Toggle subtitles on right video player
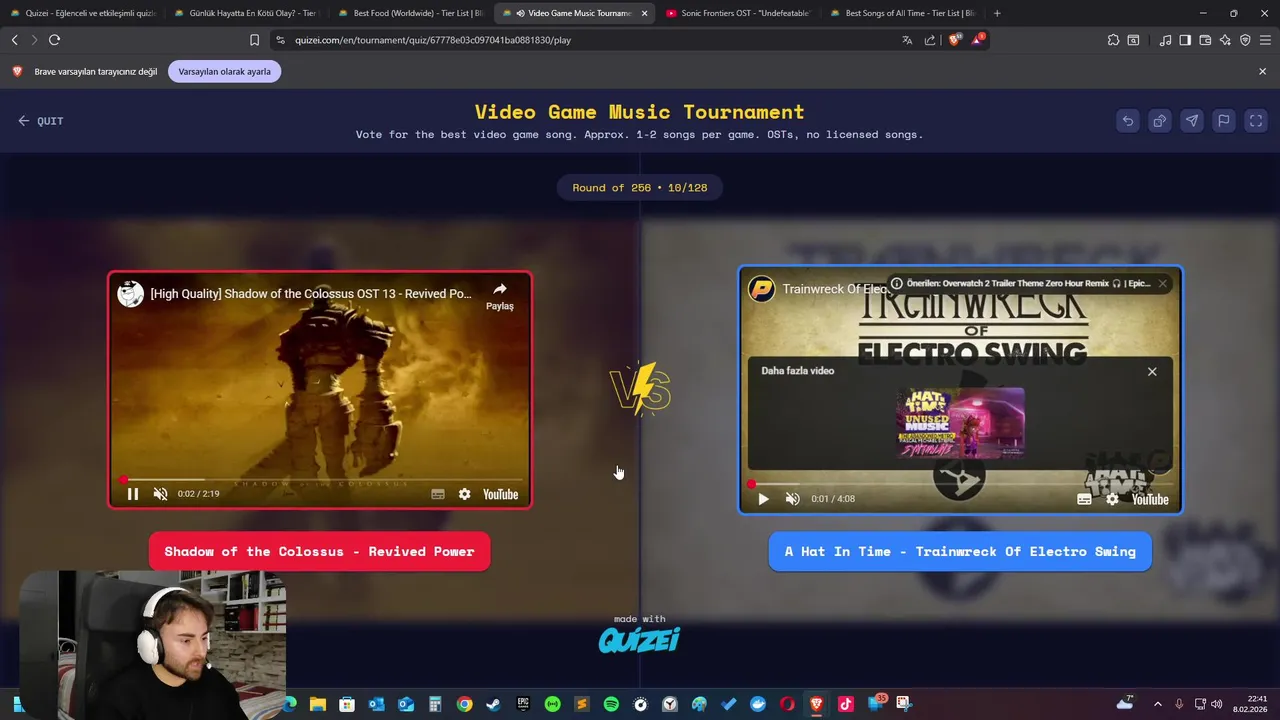The height and width of the screenshot is (720, 1280). 1084,499
